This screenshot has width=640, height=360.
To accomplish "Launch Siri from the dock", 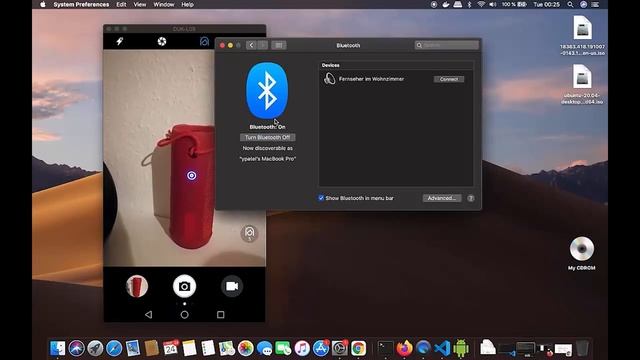I will 76,348.
